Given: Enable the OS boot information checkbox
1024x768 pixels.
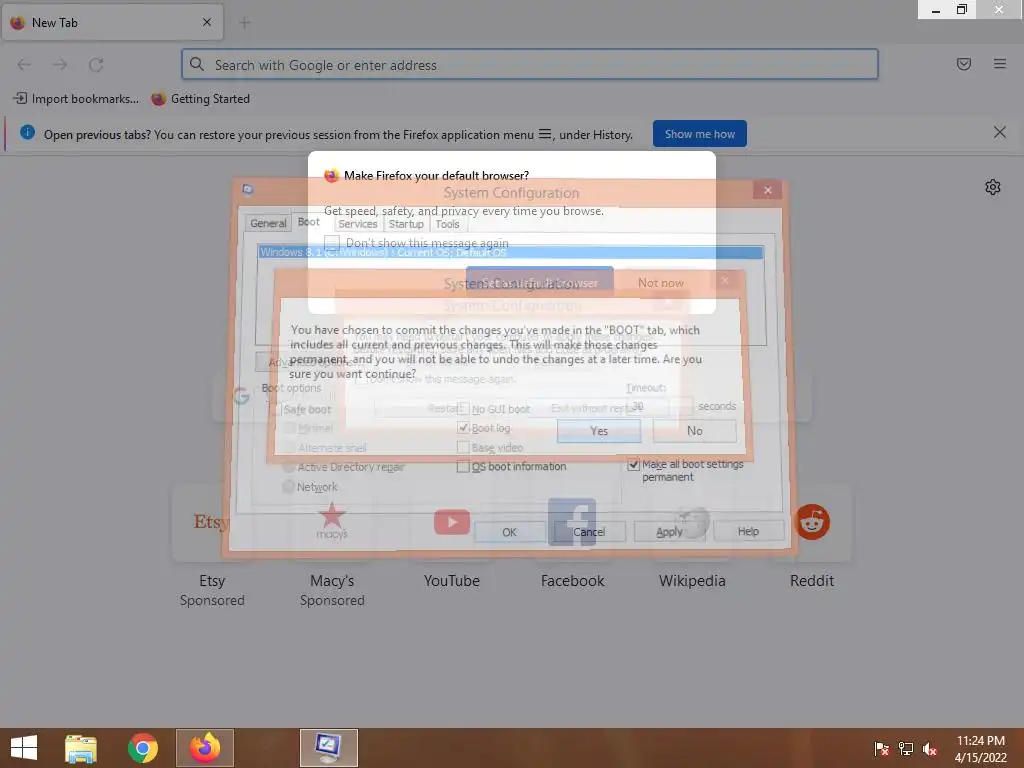Looking at the screenshot, I should point(463,466).
